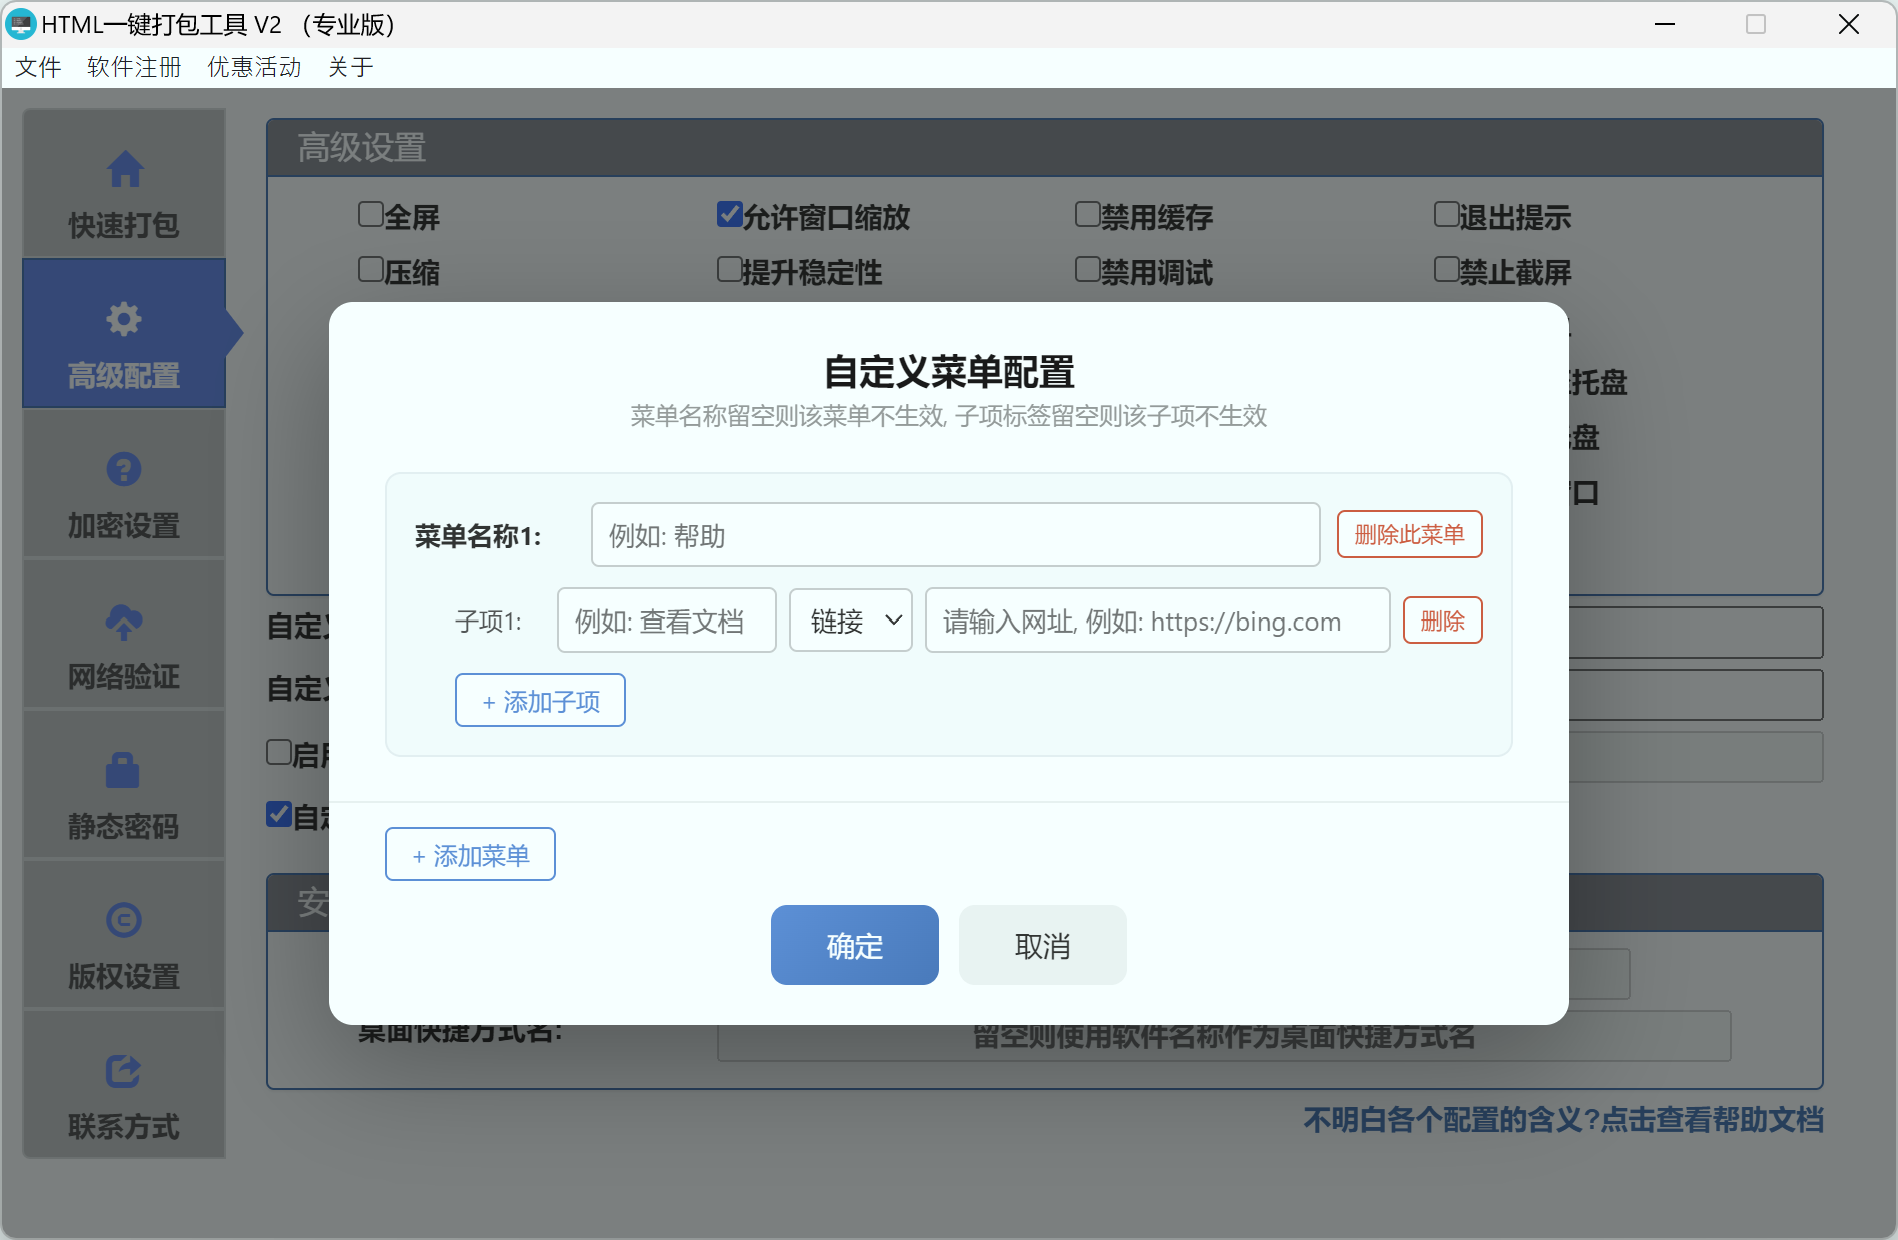This screenshot has width=1898, height=1240.
Task: Click the 菜单名称1 input field
Action: [x=955, y=534]
